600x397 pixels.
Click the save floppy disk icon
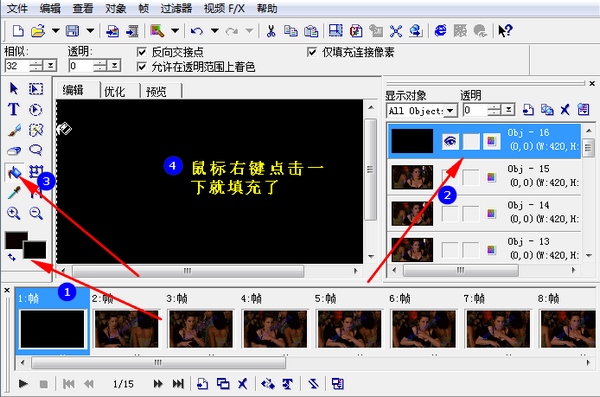pyautogui.click(x=72, y=31)
